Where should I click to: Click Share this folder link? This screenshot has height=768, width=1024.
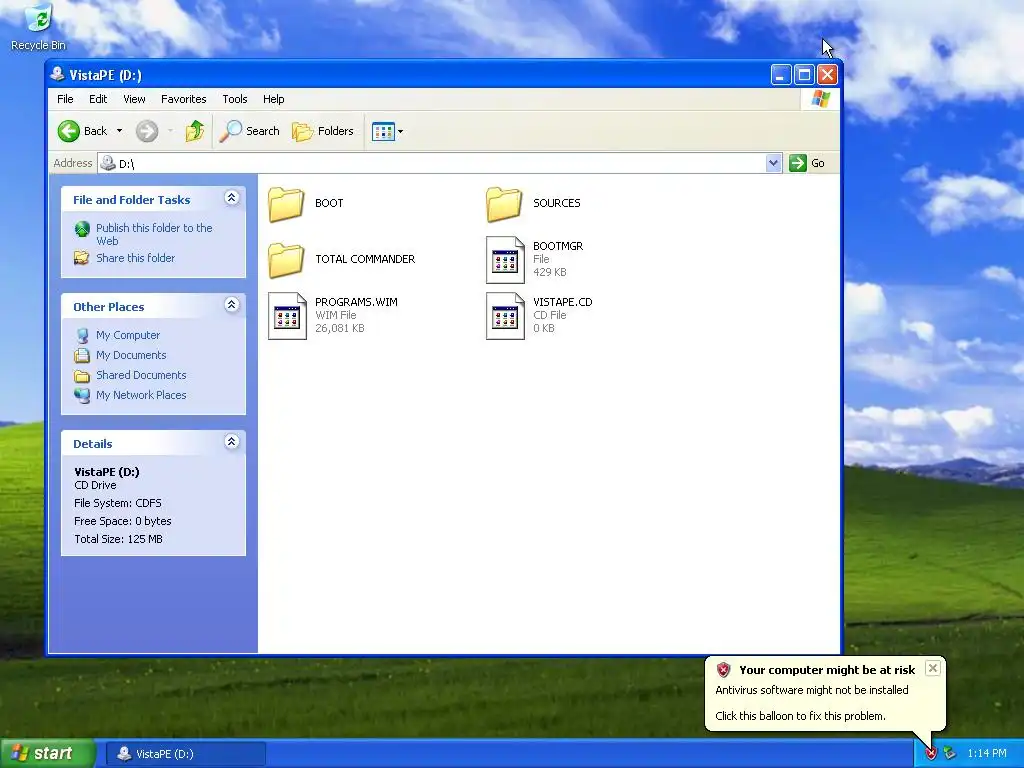point(135,258)
